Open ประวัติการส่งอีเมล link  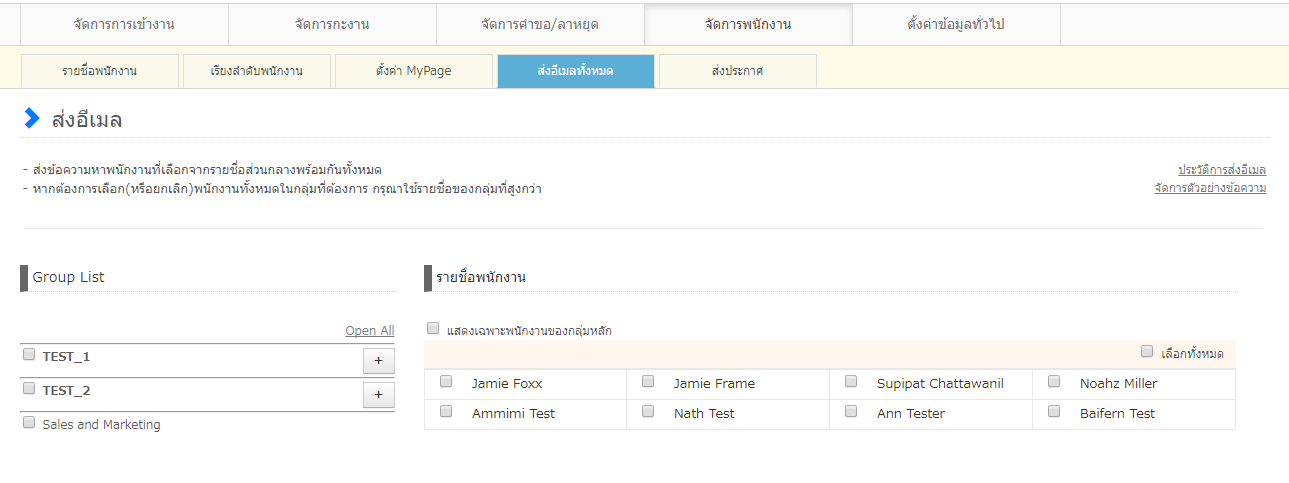tap(1221, 169)
